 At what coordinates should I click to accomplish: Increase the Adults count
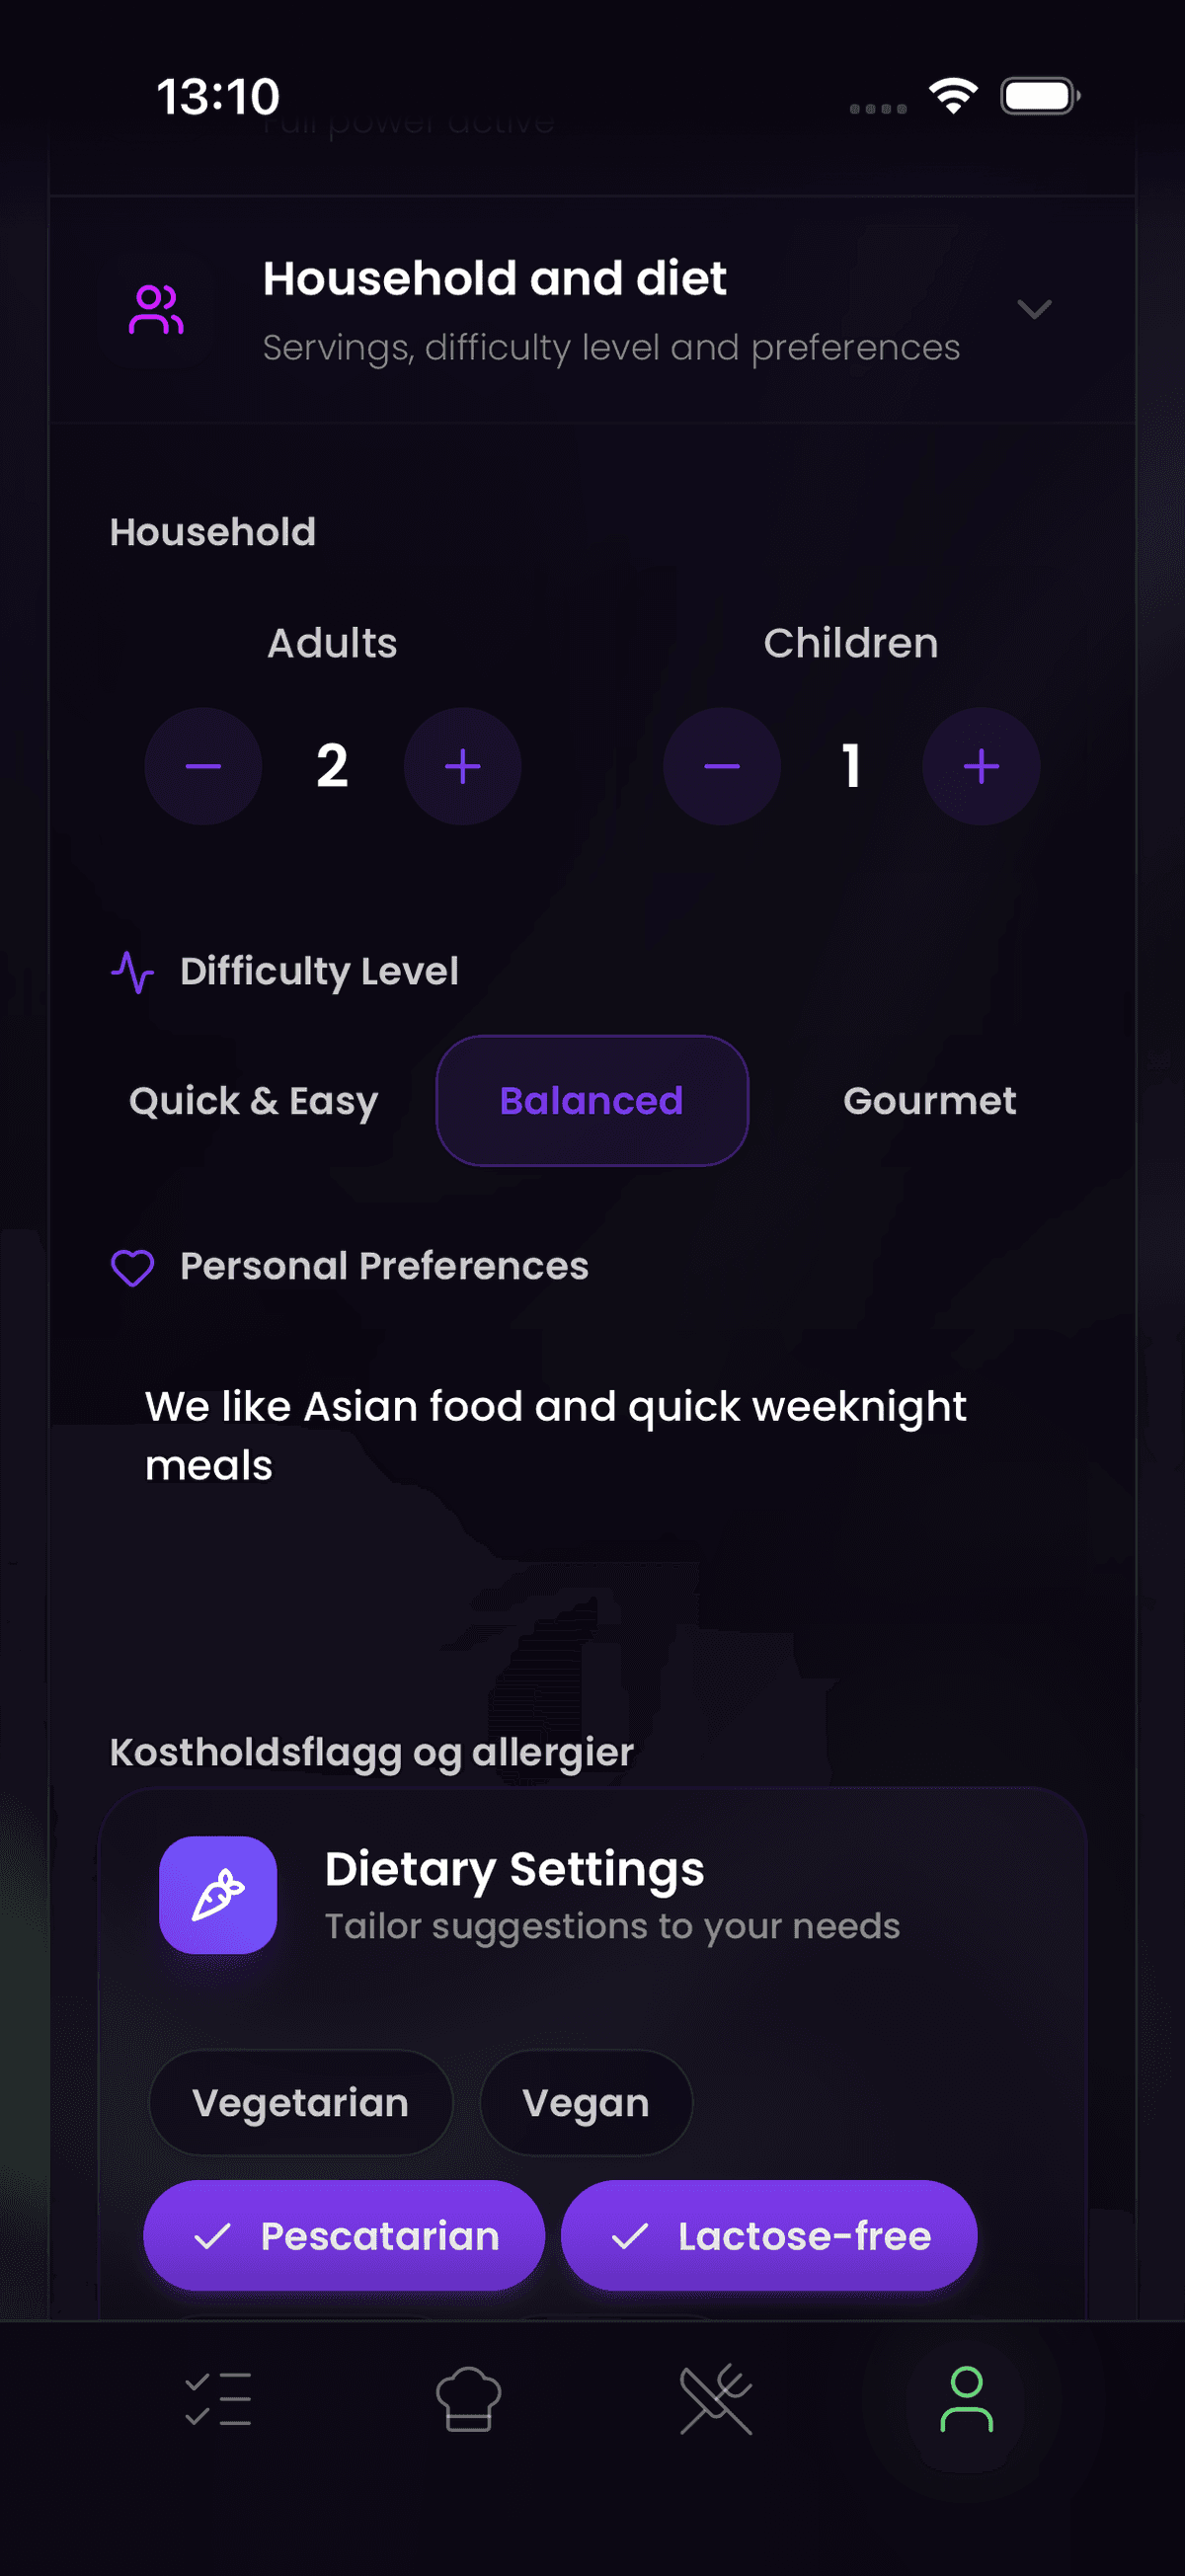tap(462, 766)
